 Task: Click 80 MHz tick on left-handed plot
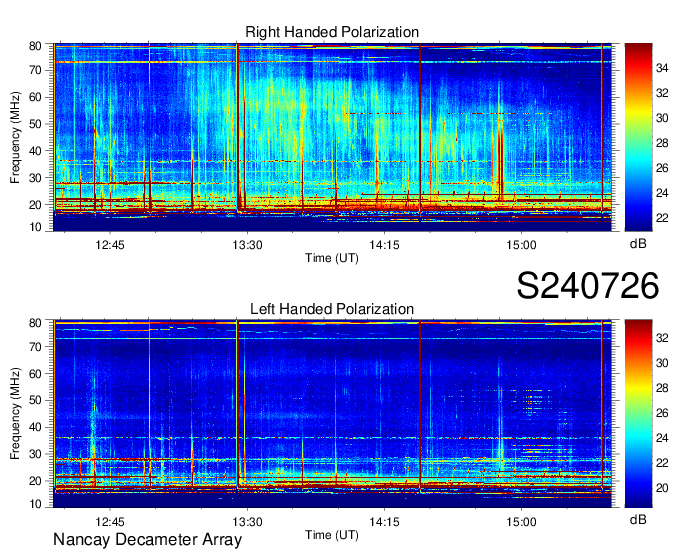click(x=35, y=323)
